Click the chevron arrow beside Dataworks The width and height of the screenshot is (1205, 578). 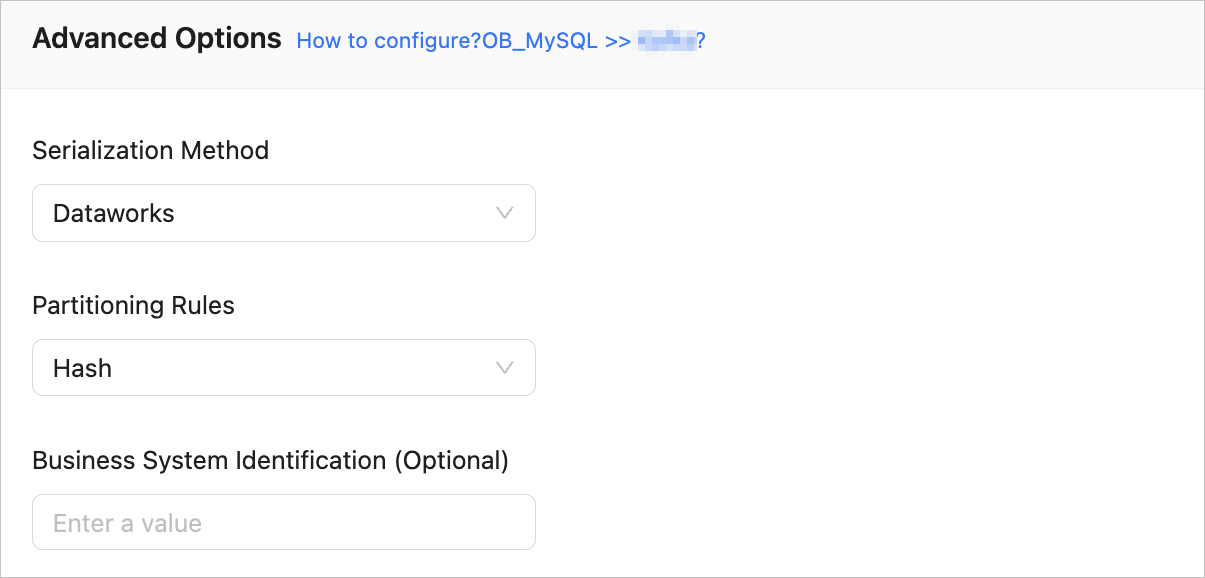coord(505,213)
